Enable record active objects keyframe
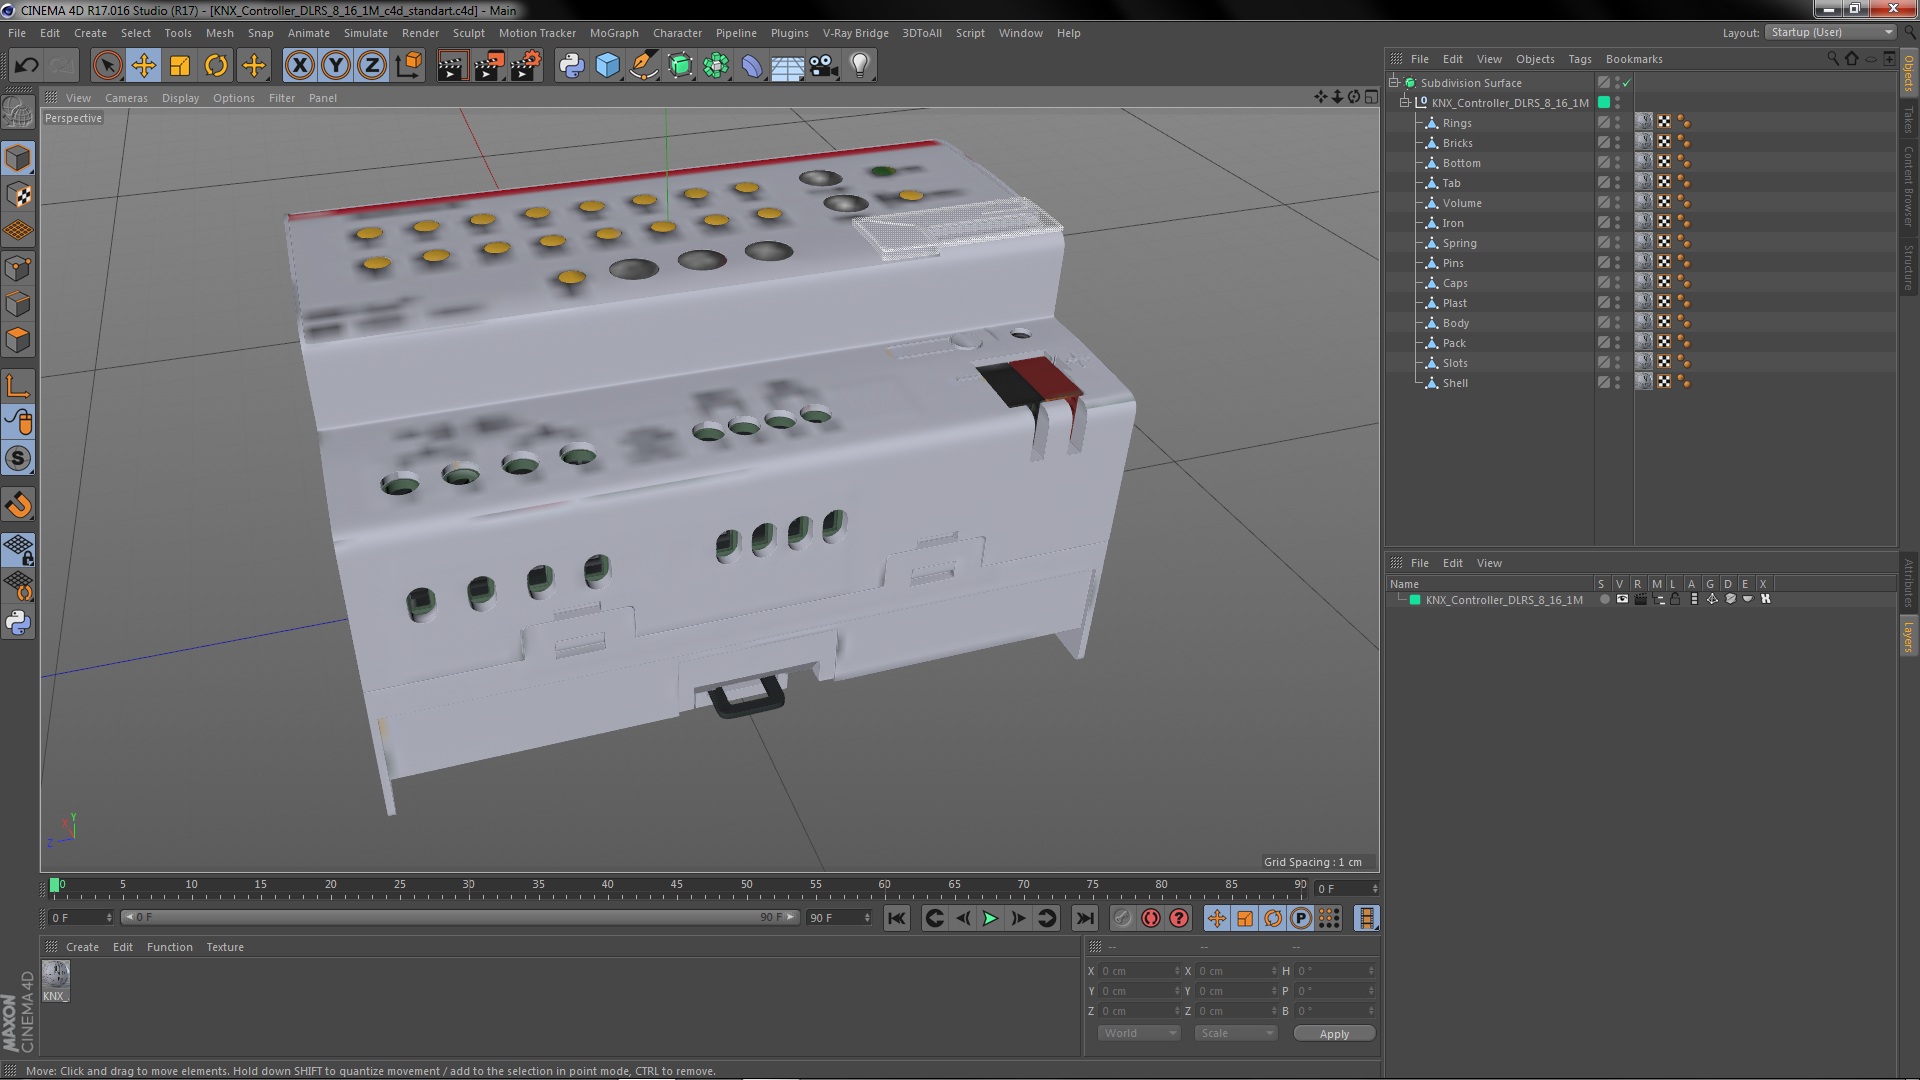 tap(1123, 918)
